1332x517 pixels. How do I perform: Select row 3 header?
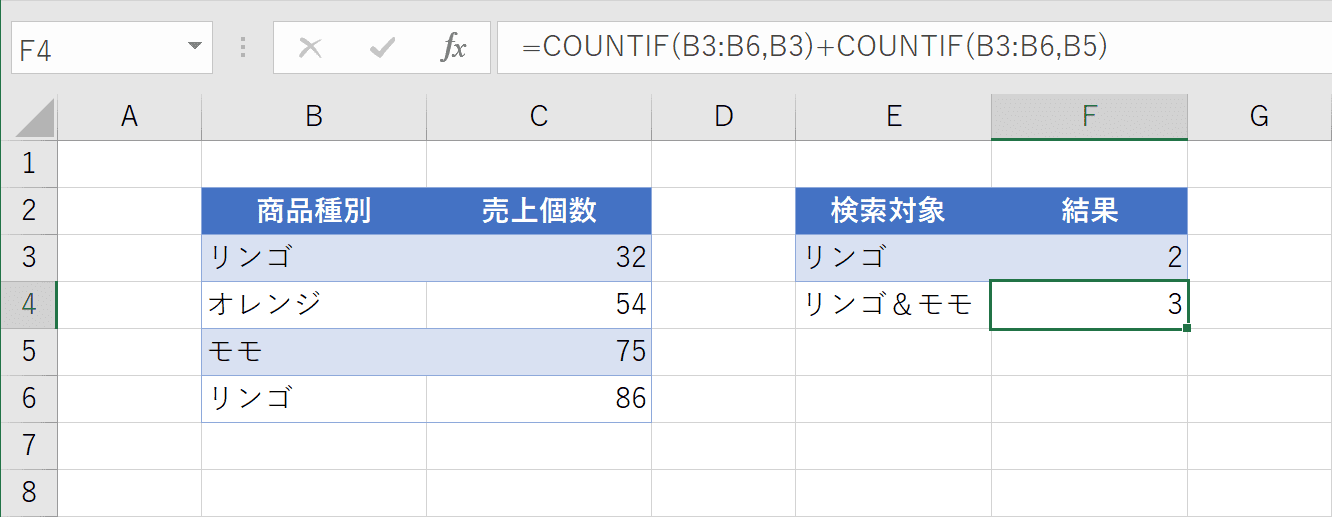click(29, 257)
